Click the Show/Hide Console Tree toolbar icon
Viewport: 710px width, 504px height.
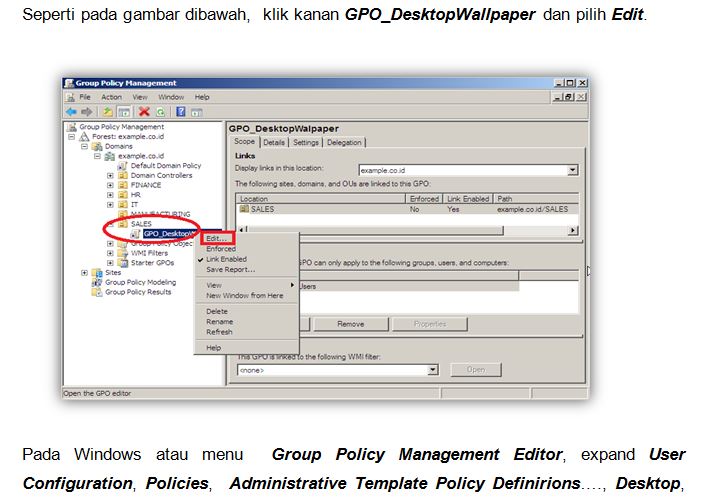pyautogui.click(x=124, y=111)
